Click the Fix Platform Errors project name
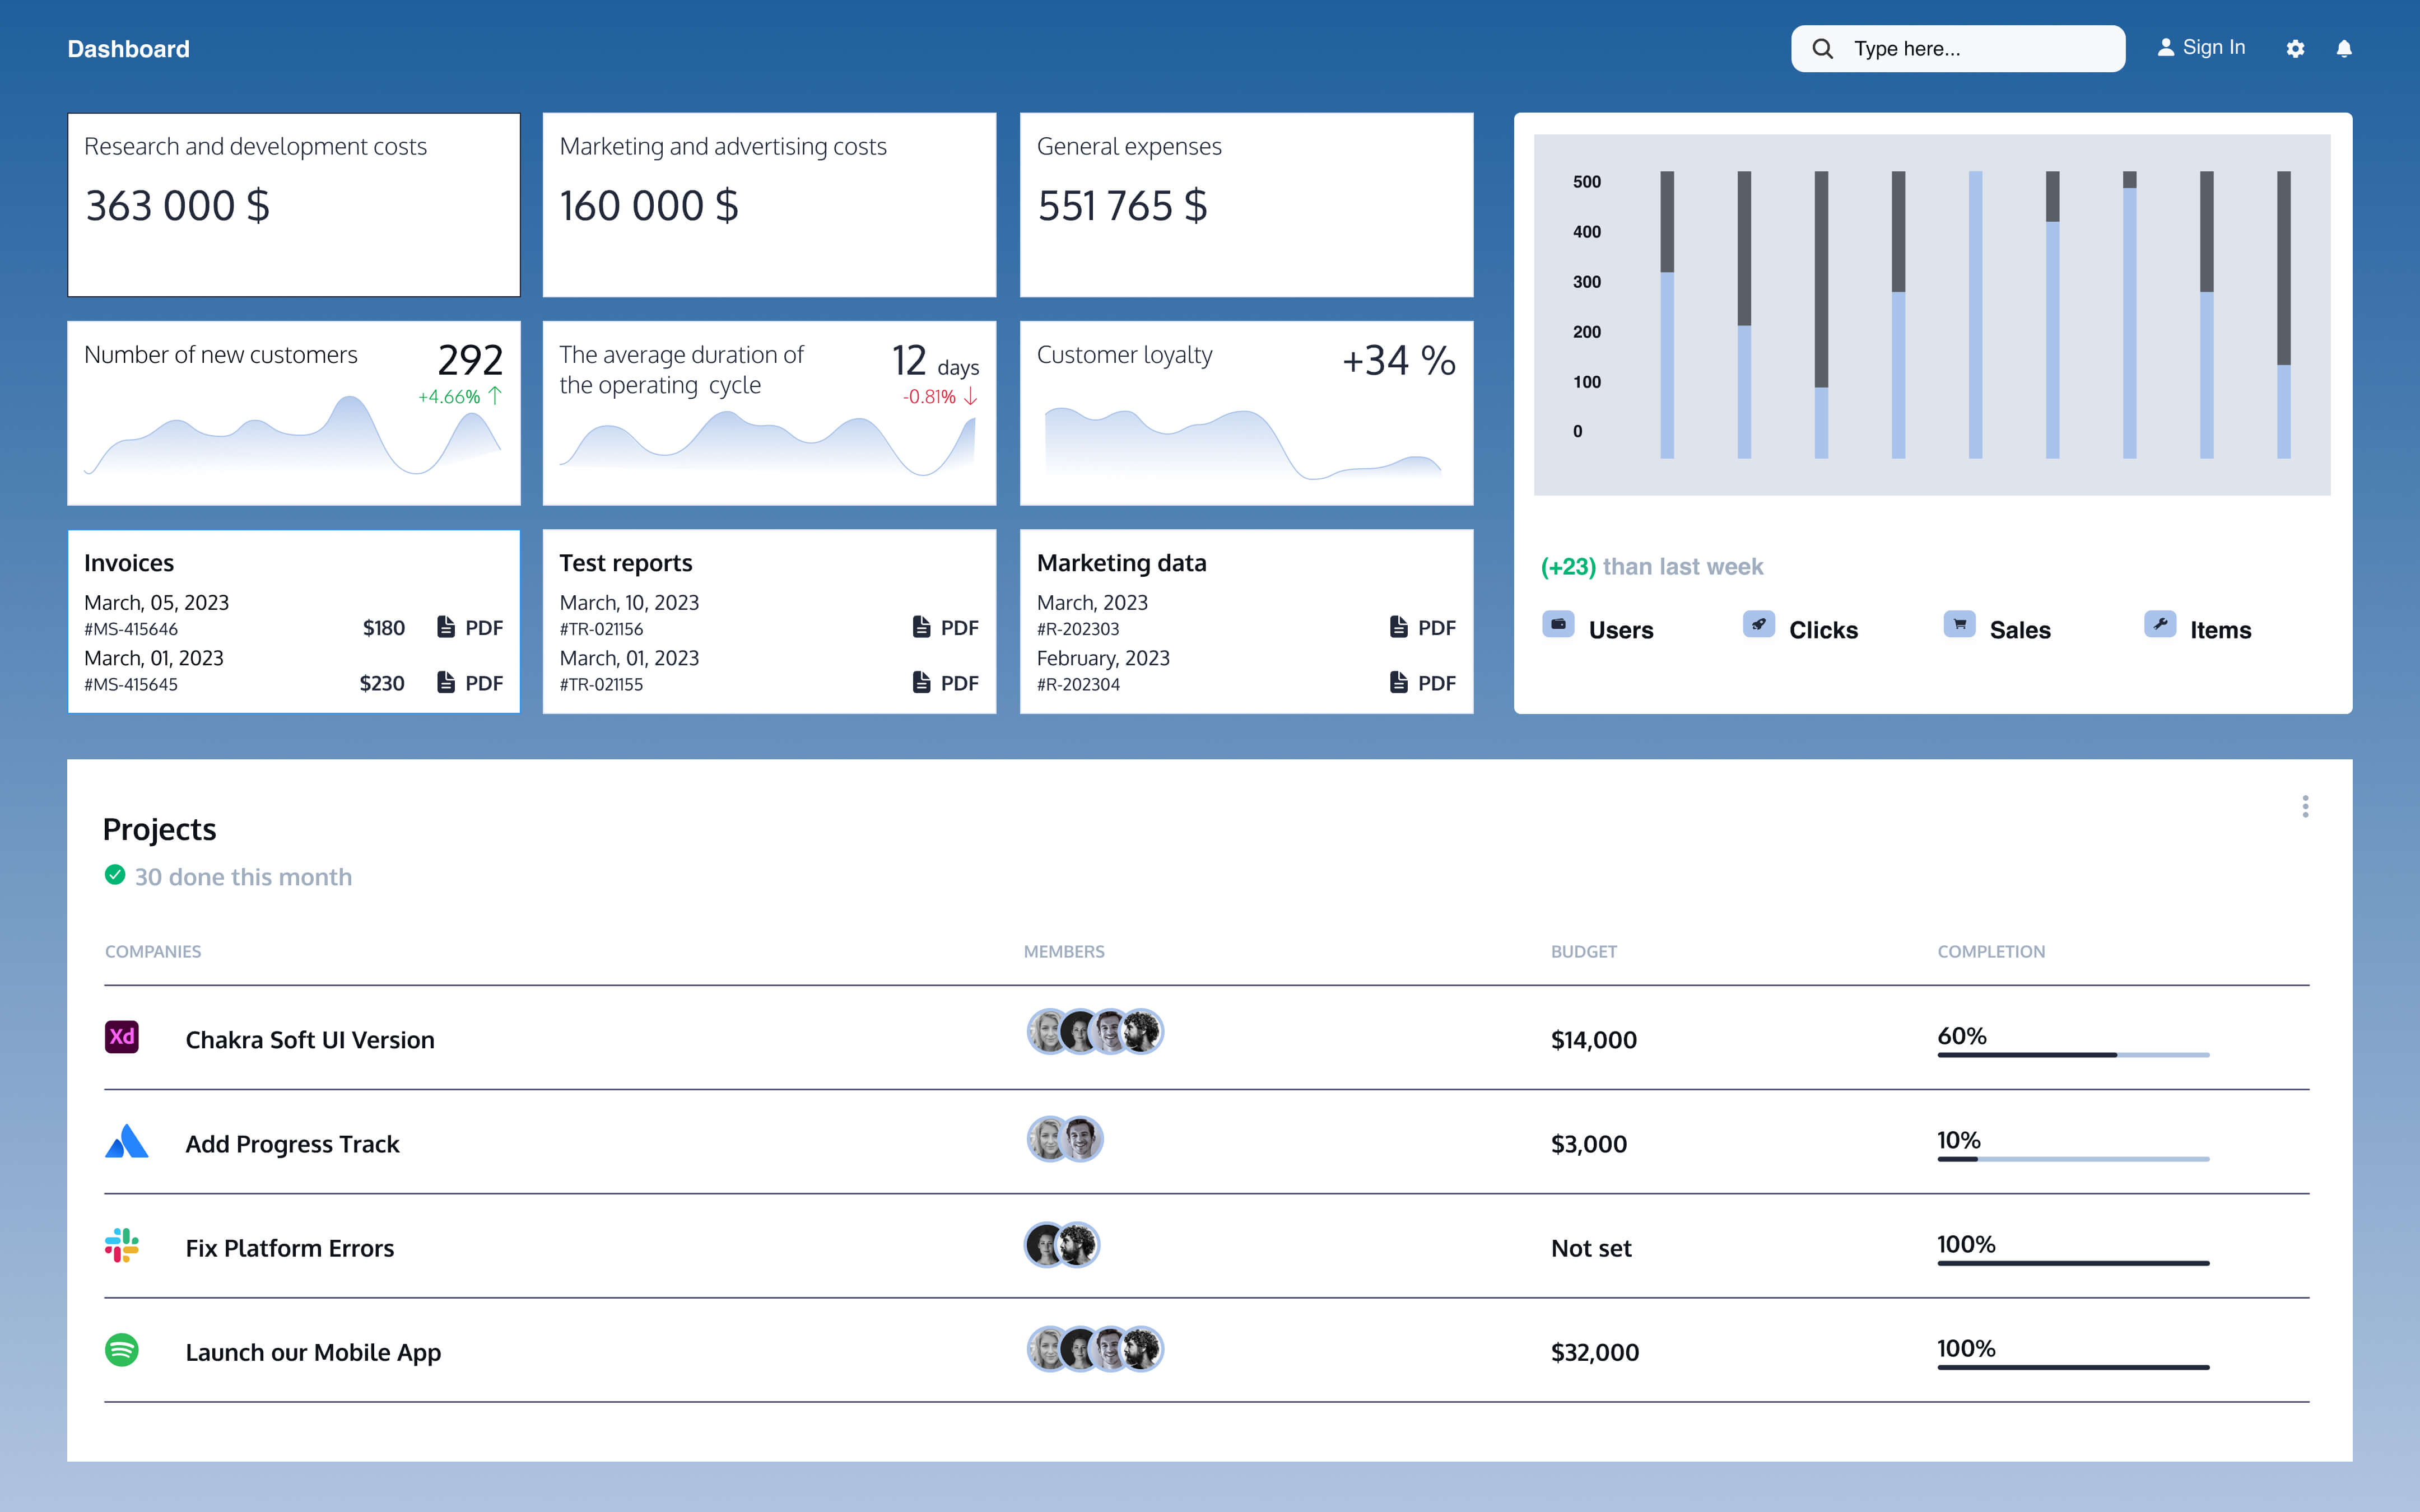The image size is (2420, 1512). [290, 1248]
